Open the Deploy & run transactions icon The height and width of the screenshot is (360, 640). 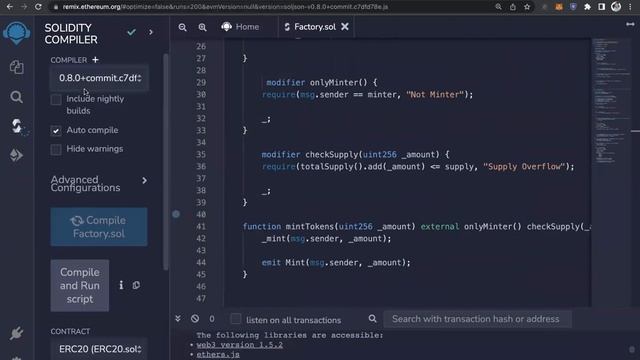[x=16, y=155]
